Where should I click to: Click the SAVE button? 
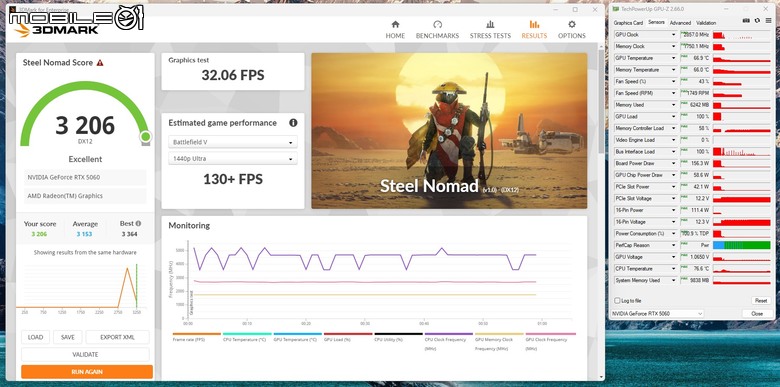point(68,337)
